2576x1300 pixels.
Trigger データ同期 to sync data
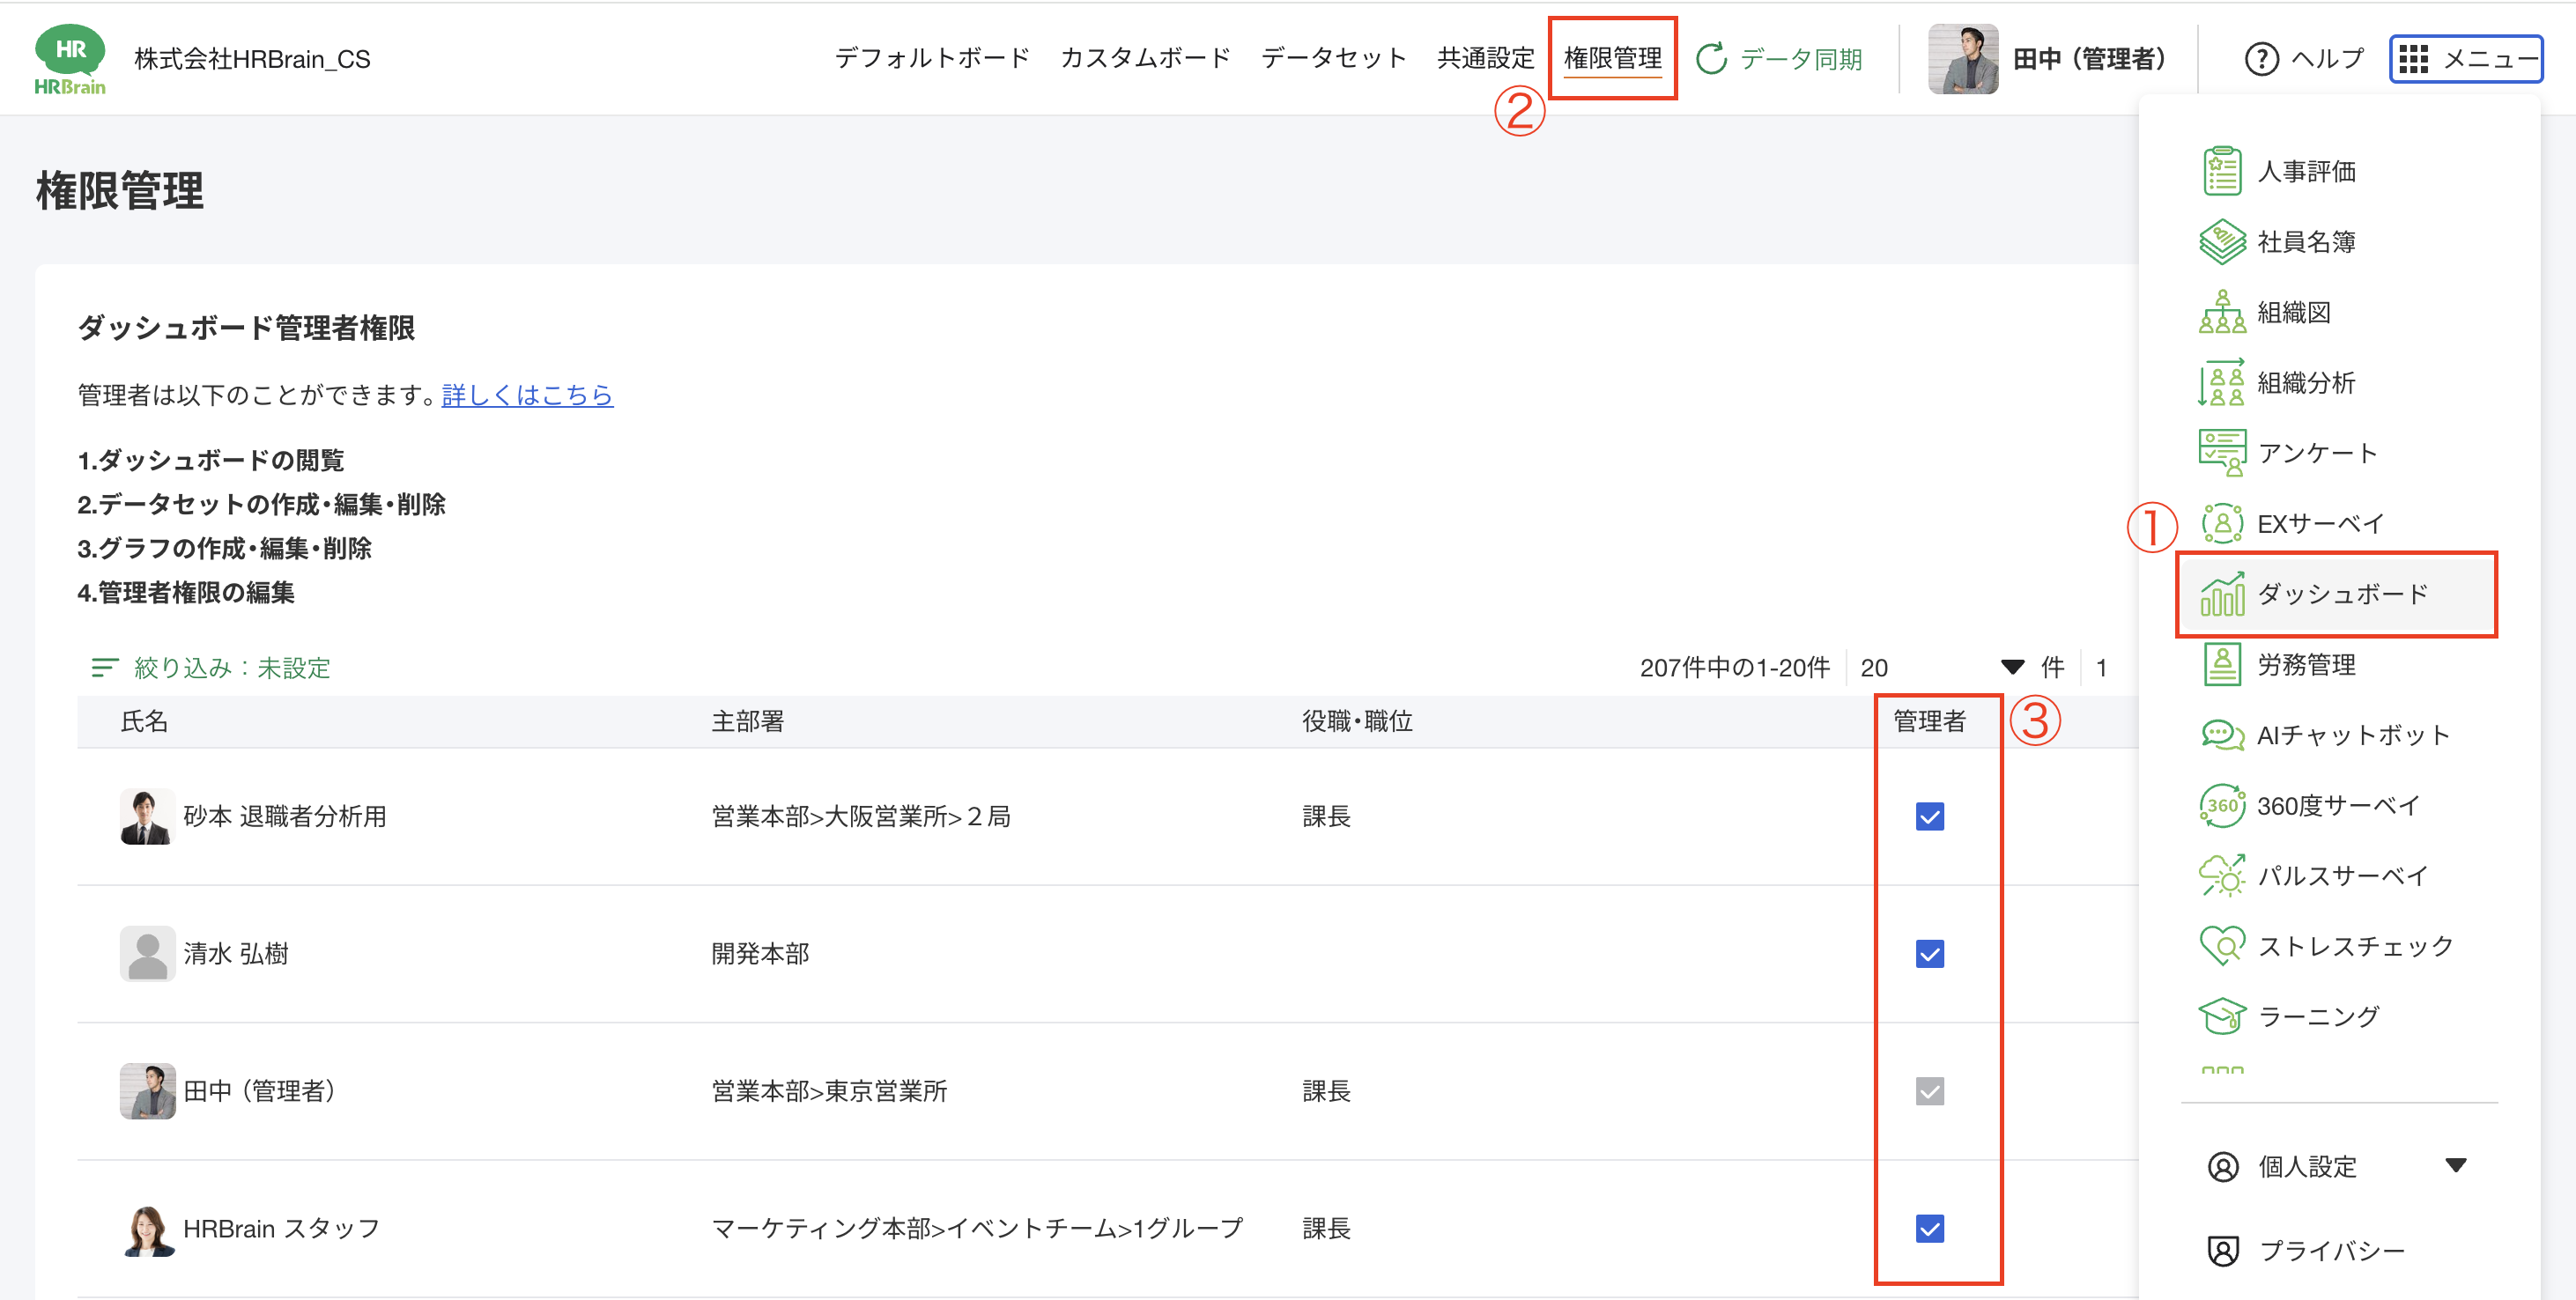(x=1780, y=58)
